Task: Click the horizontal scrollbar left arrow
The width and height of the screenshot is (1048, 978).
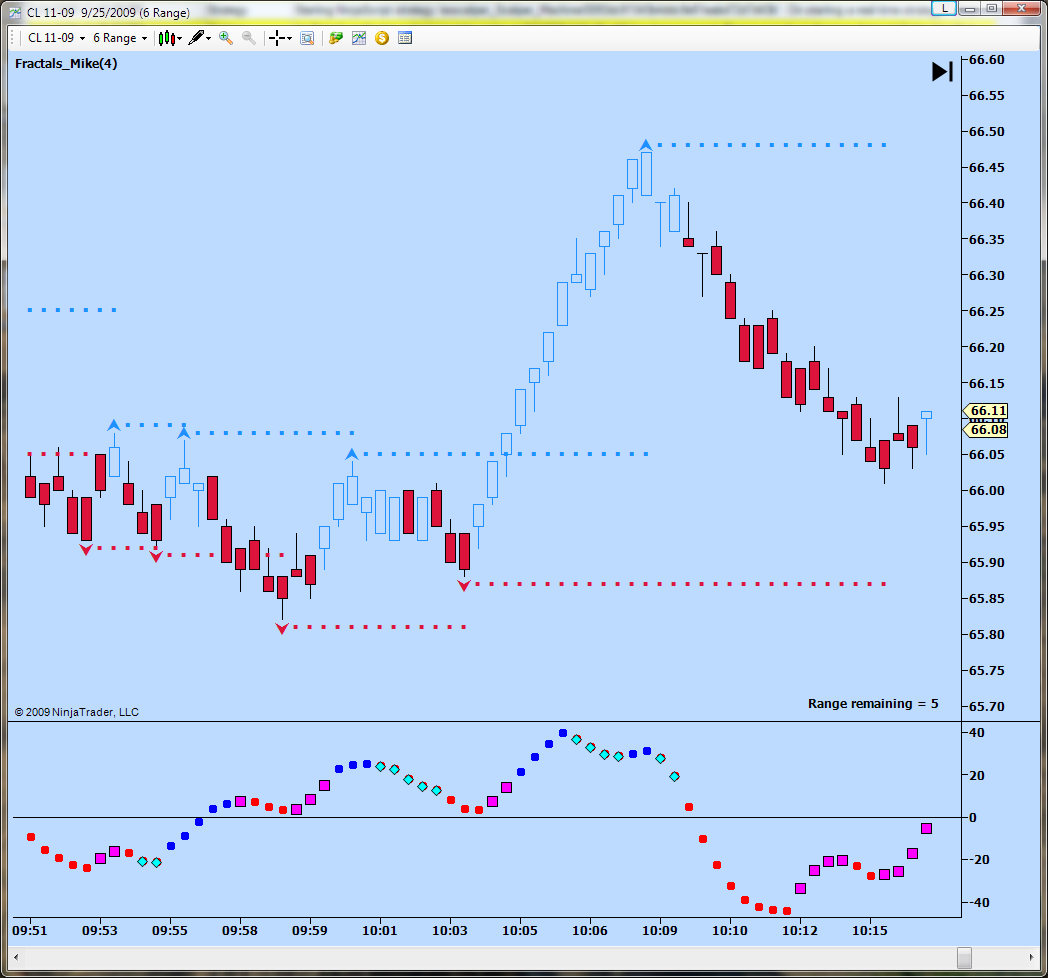Action: pos(16,957)
